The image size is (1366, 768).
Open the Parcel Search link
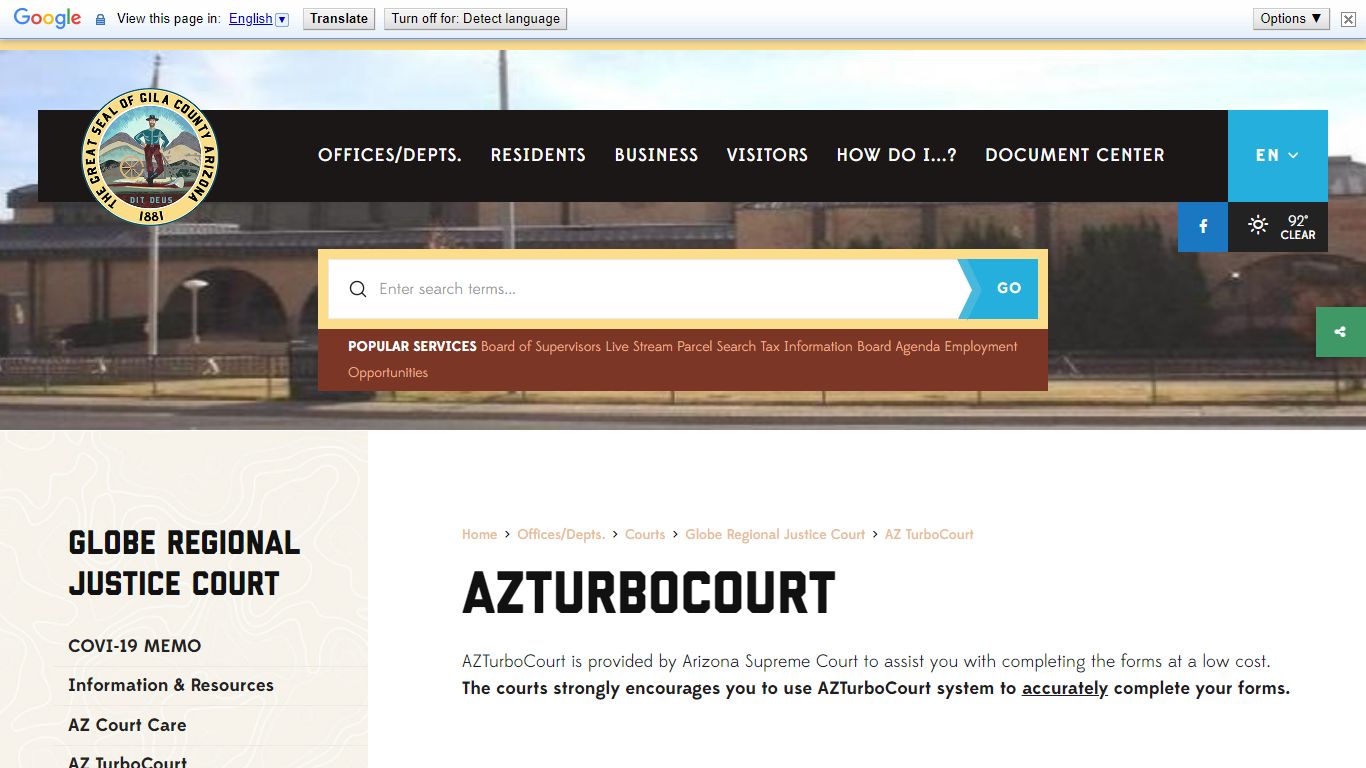[x=717, y=346]
